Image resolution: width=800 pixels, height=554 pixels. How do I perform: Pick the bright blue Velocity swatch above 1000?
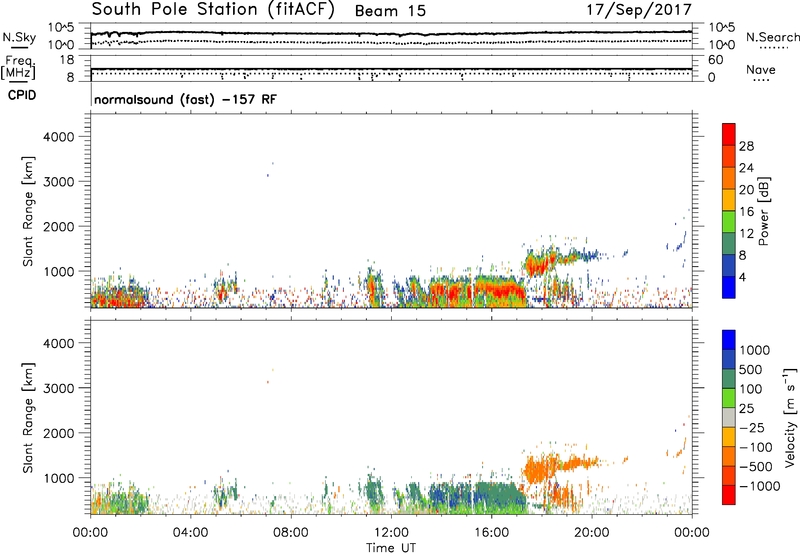pos(729,340)
